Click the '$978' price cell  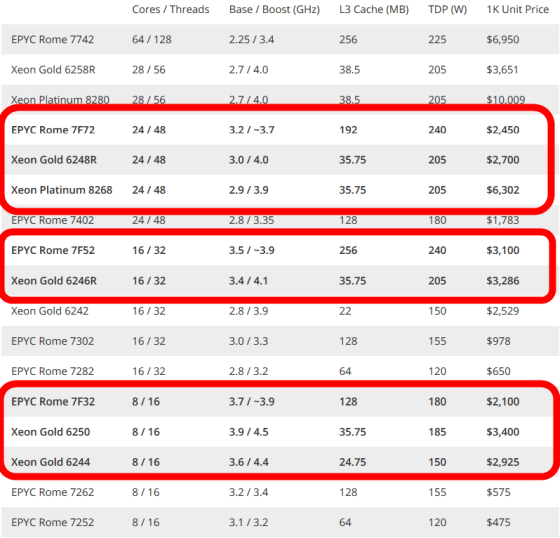pyautogui.click(x=498, y=341)
